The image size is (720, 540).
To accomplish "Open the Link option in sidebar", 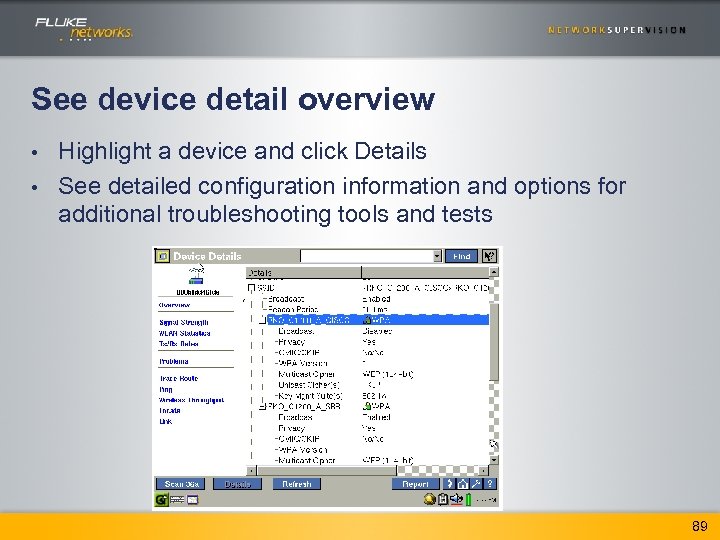I will click(165, 422).
